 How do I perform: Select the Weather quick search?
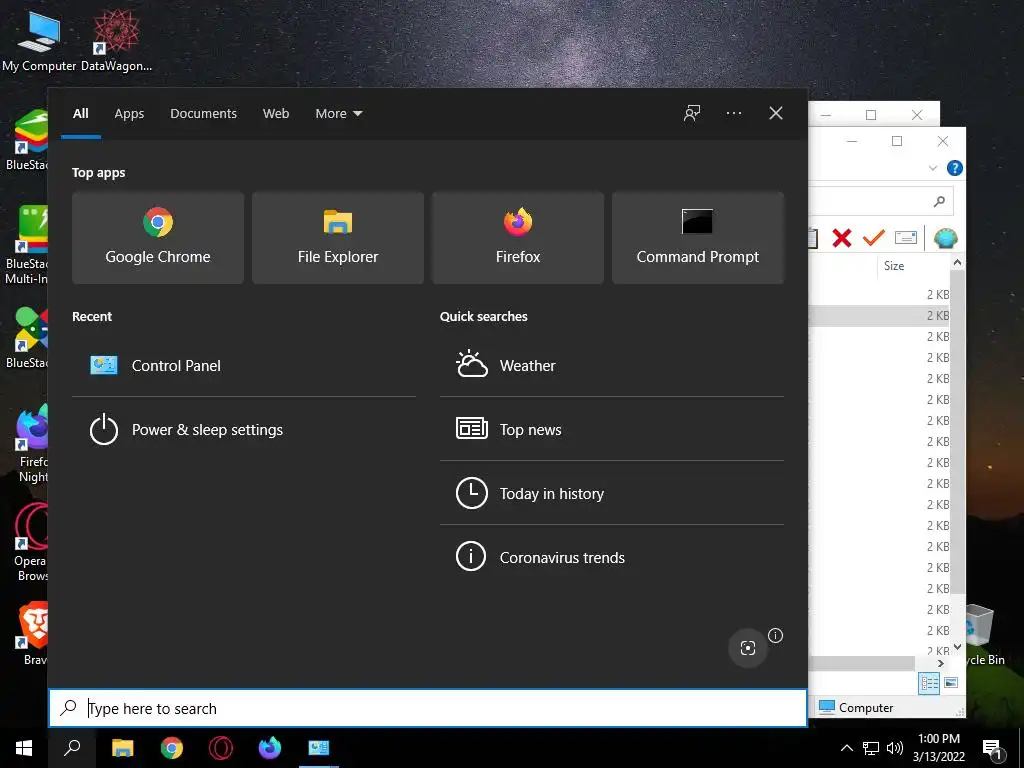pos(611,366)
